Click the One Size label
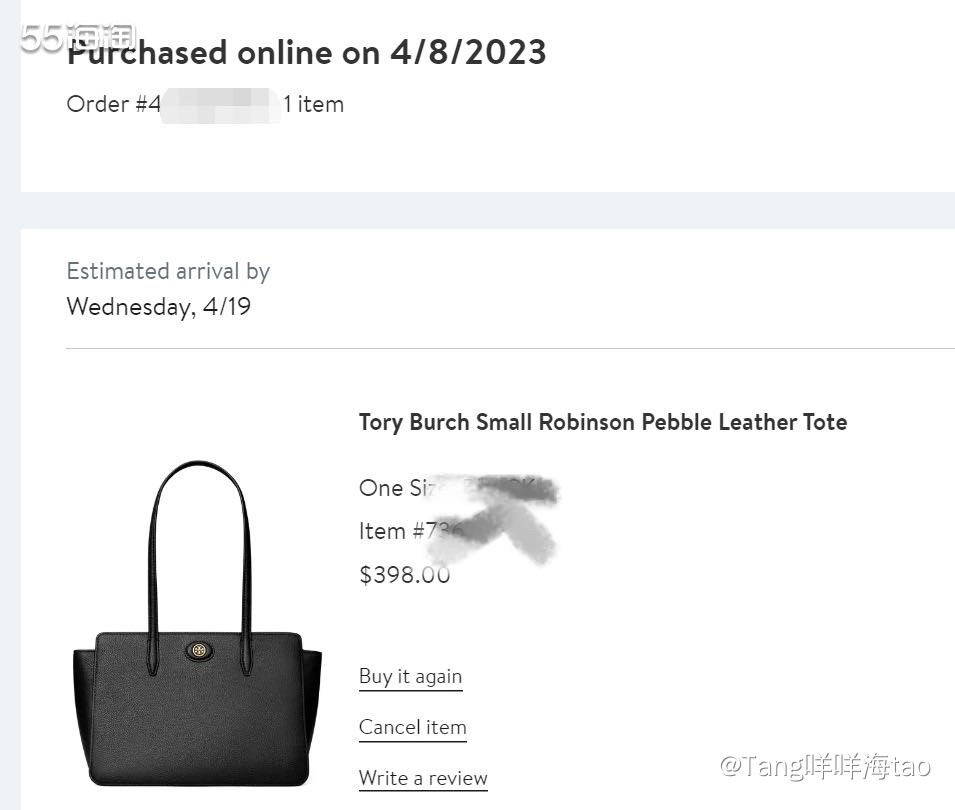Viewport: 955px width, 810px height. [x=395, y=488]
